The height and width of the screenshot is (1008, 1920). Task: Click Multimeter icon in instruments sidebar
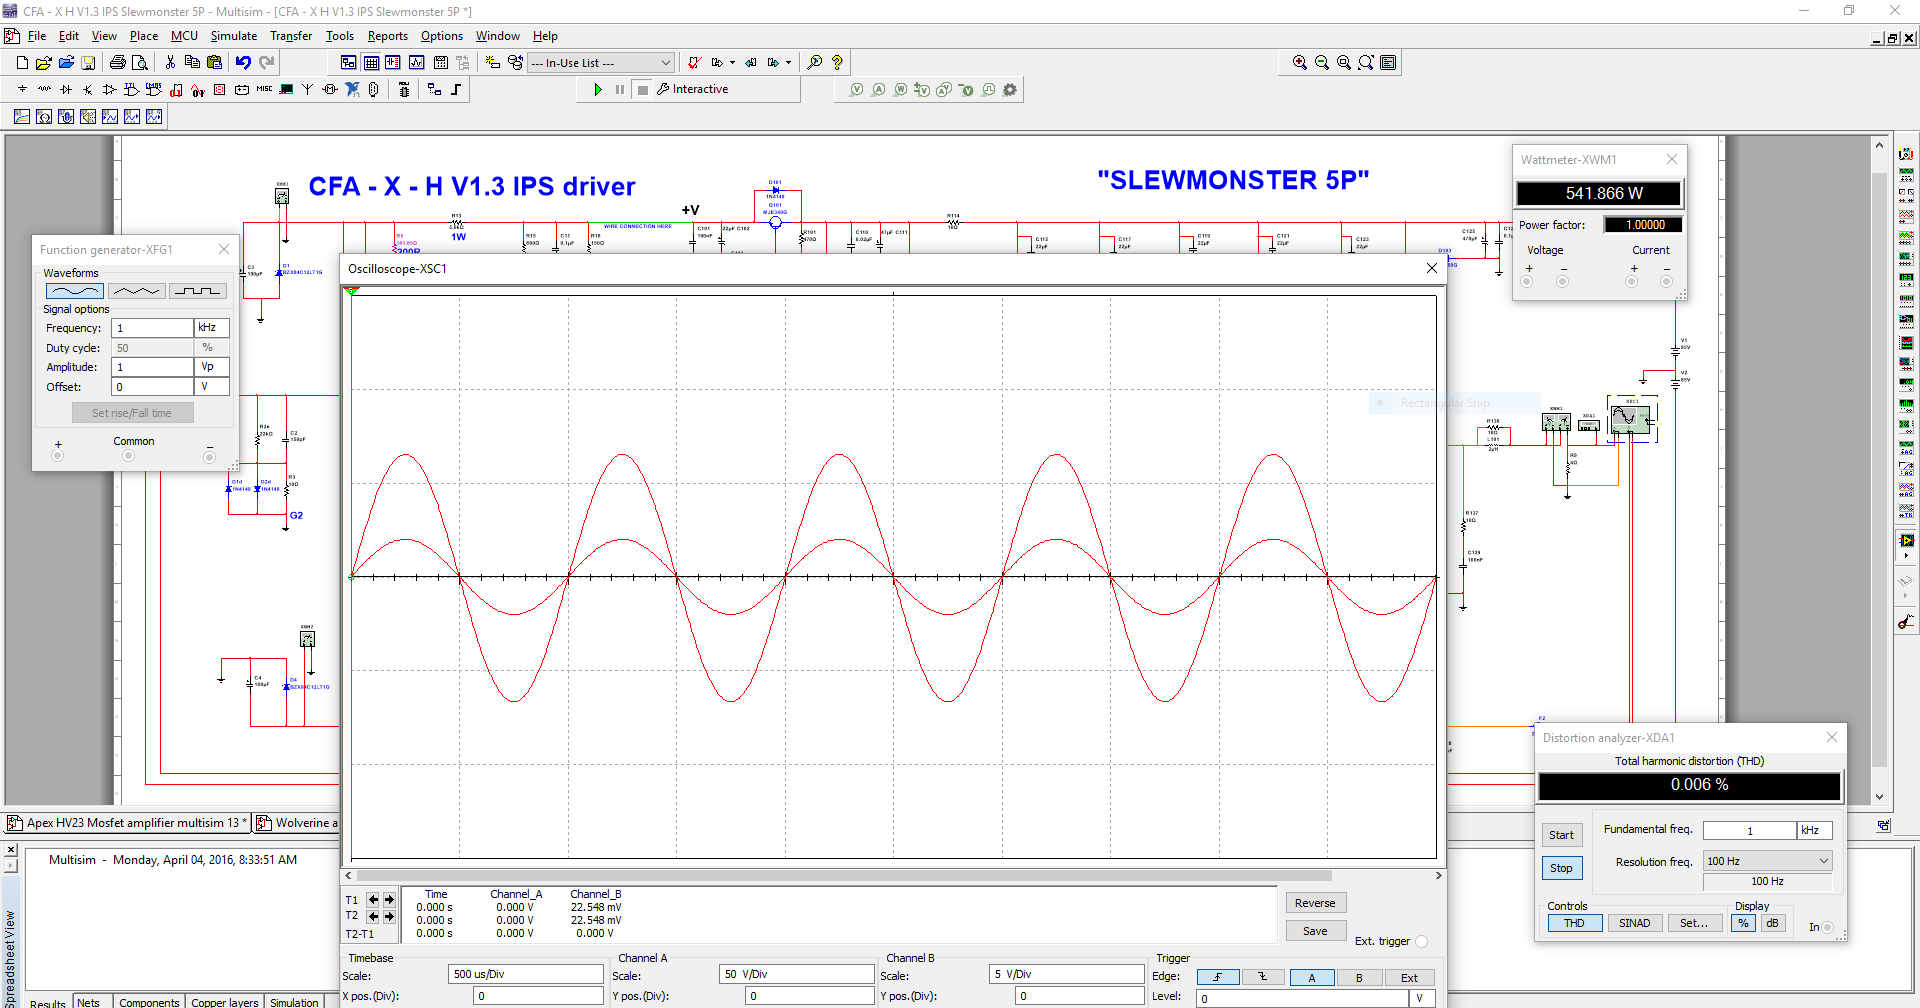[x=1906, y=154]
